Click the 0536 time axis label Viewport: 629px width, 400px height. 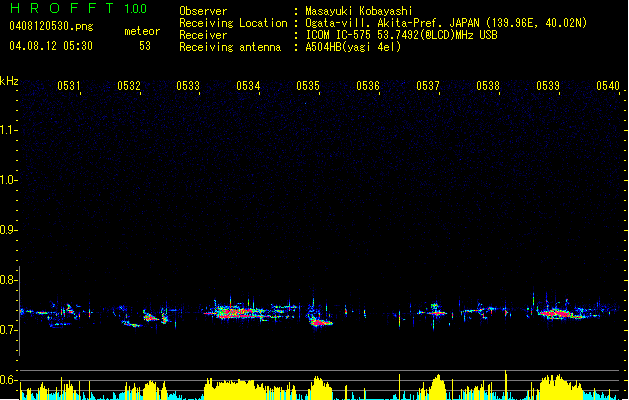coord(368,86)
